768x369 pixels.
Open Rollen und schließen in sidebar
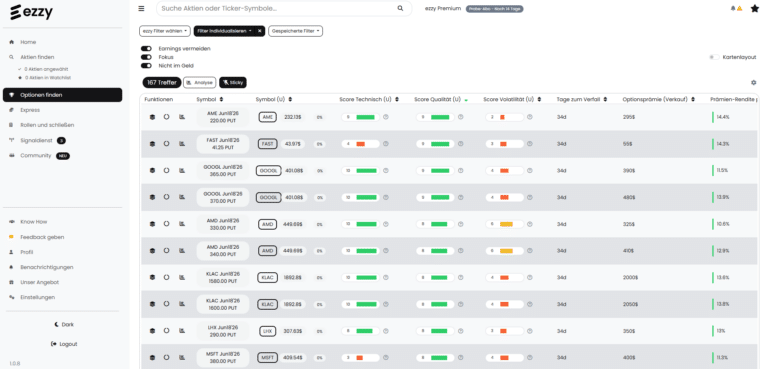pyautogui.click(x=47, y=125)
